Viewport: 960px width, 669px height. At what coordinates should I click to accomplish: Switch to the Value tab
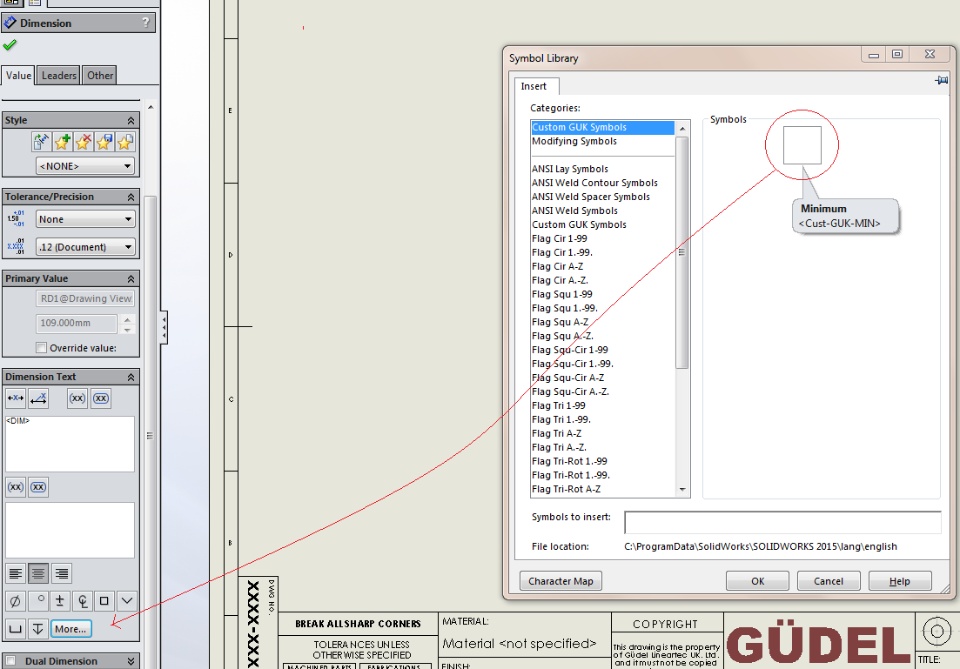pyautogui.click(x=18, y=75)
